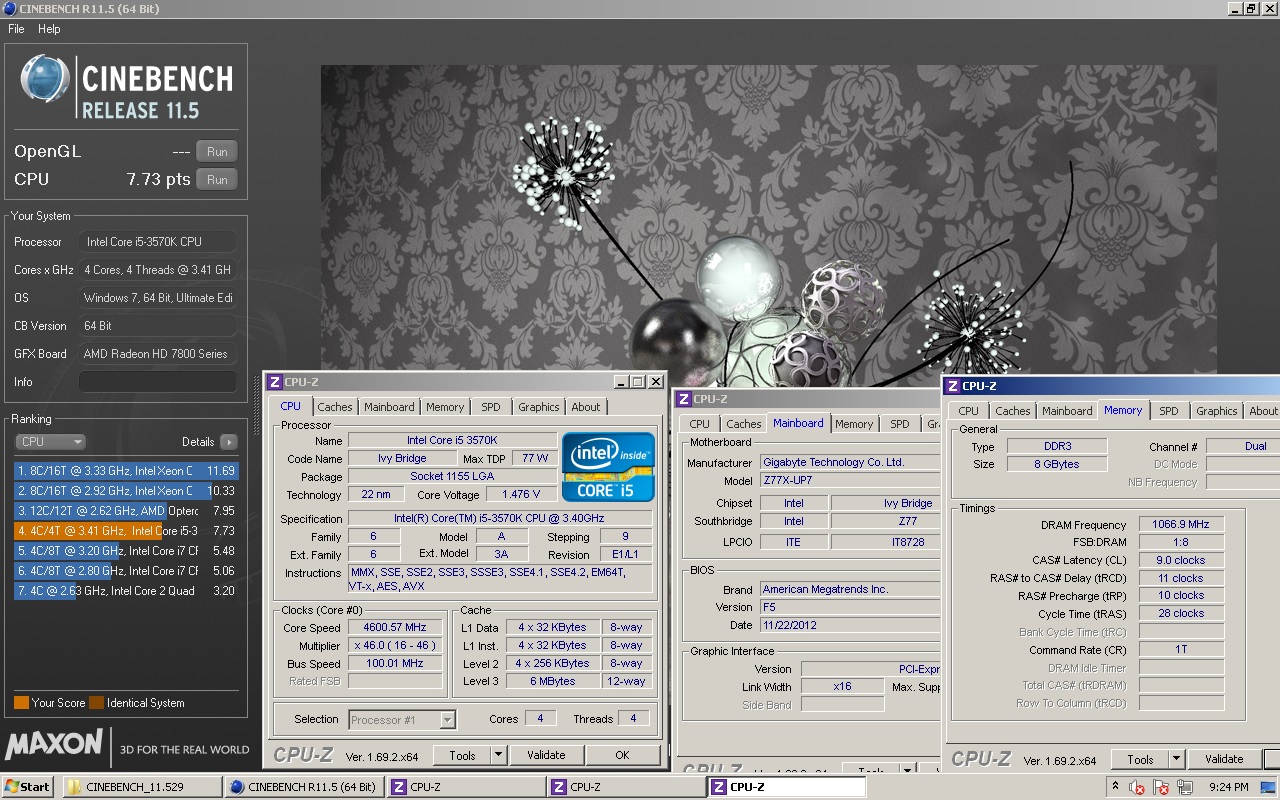The height and width of the screenshot is (800, 1280).
Task: Click OK in the CPU-Z CPU window
Action: [622, 756]
